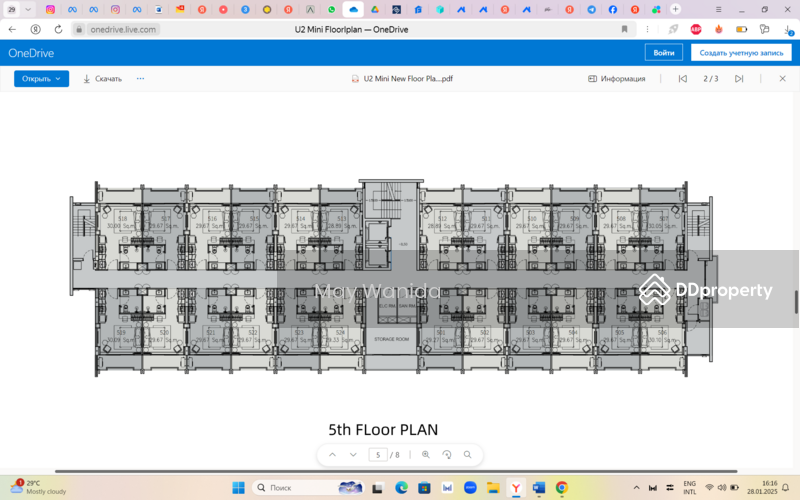
Task: Open Task View on the taskbar
Action: [378, 488]
